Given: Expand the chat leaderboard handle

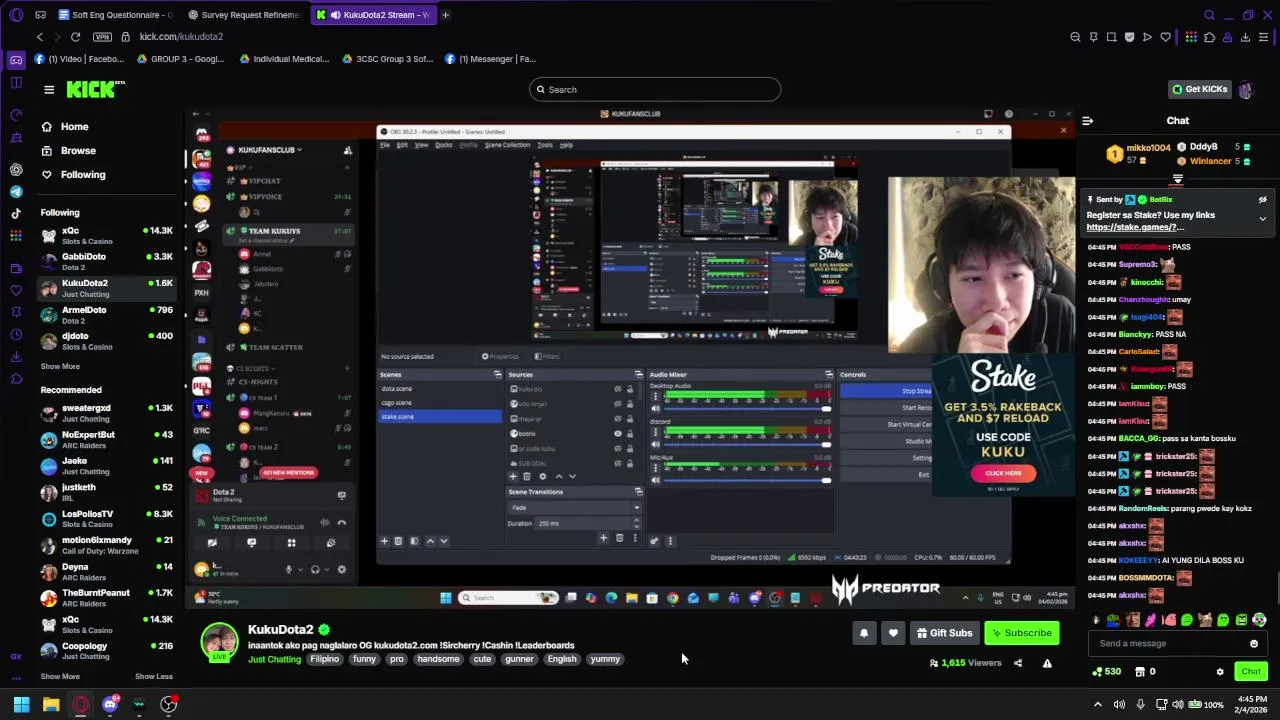Looking at the screenshot, I should coord(1178,179).
